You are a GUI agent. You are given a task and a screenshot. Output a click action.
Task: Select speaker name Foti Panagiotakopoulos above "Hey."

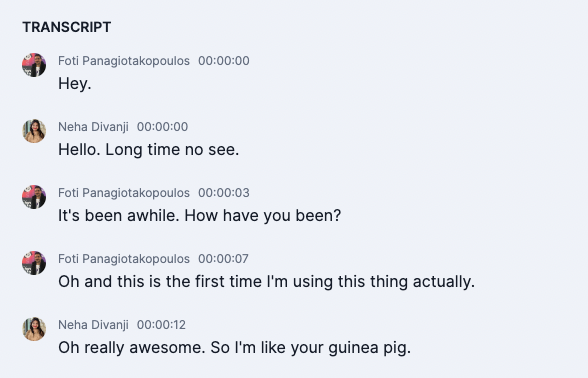(124, 61)
